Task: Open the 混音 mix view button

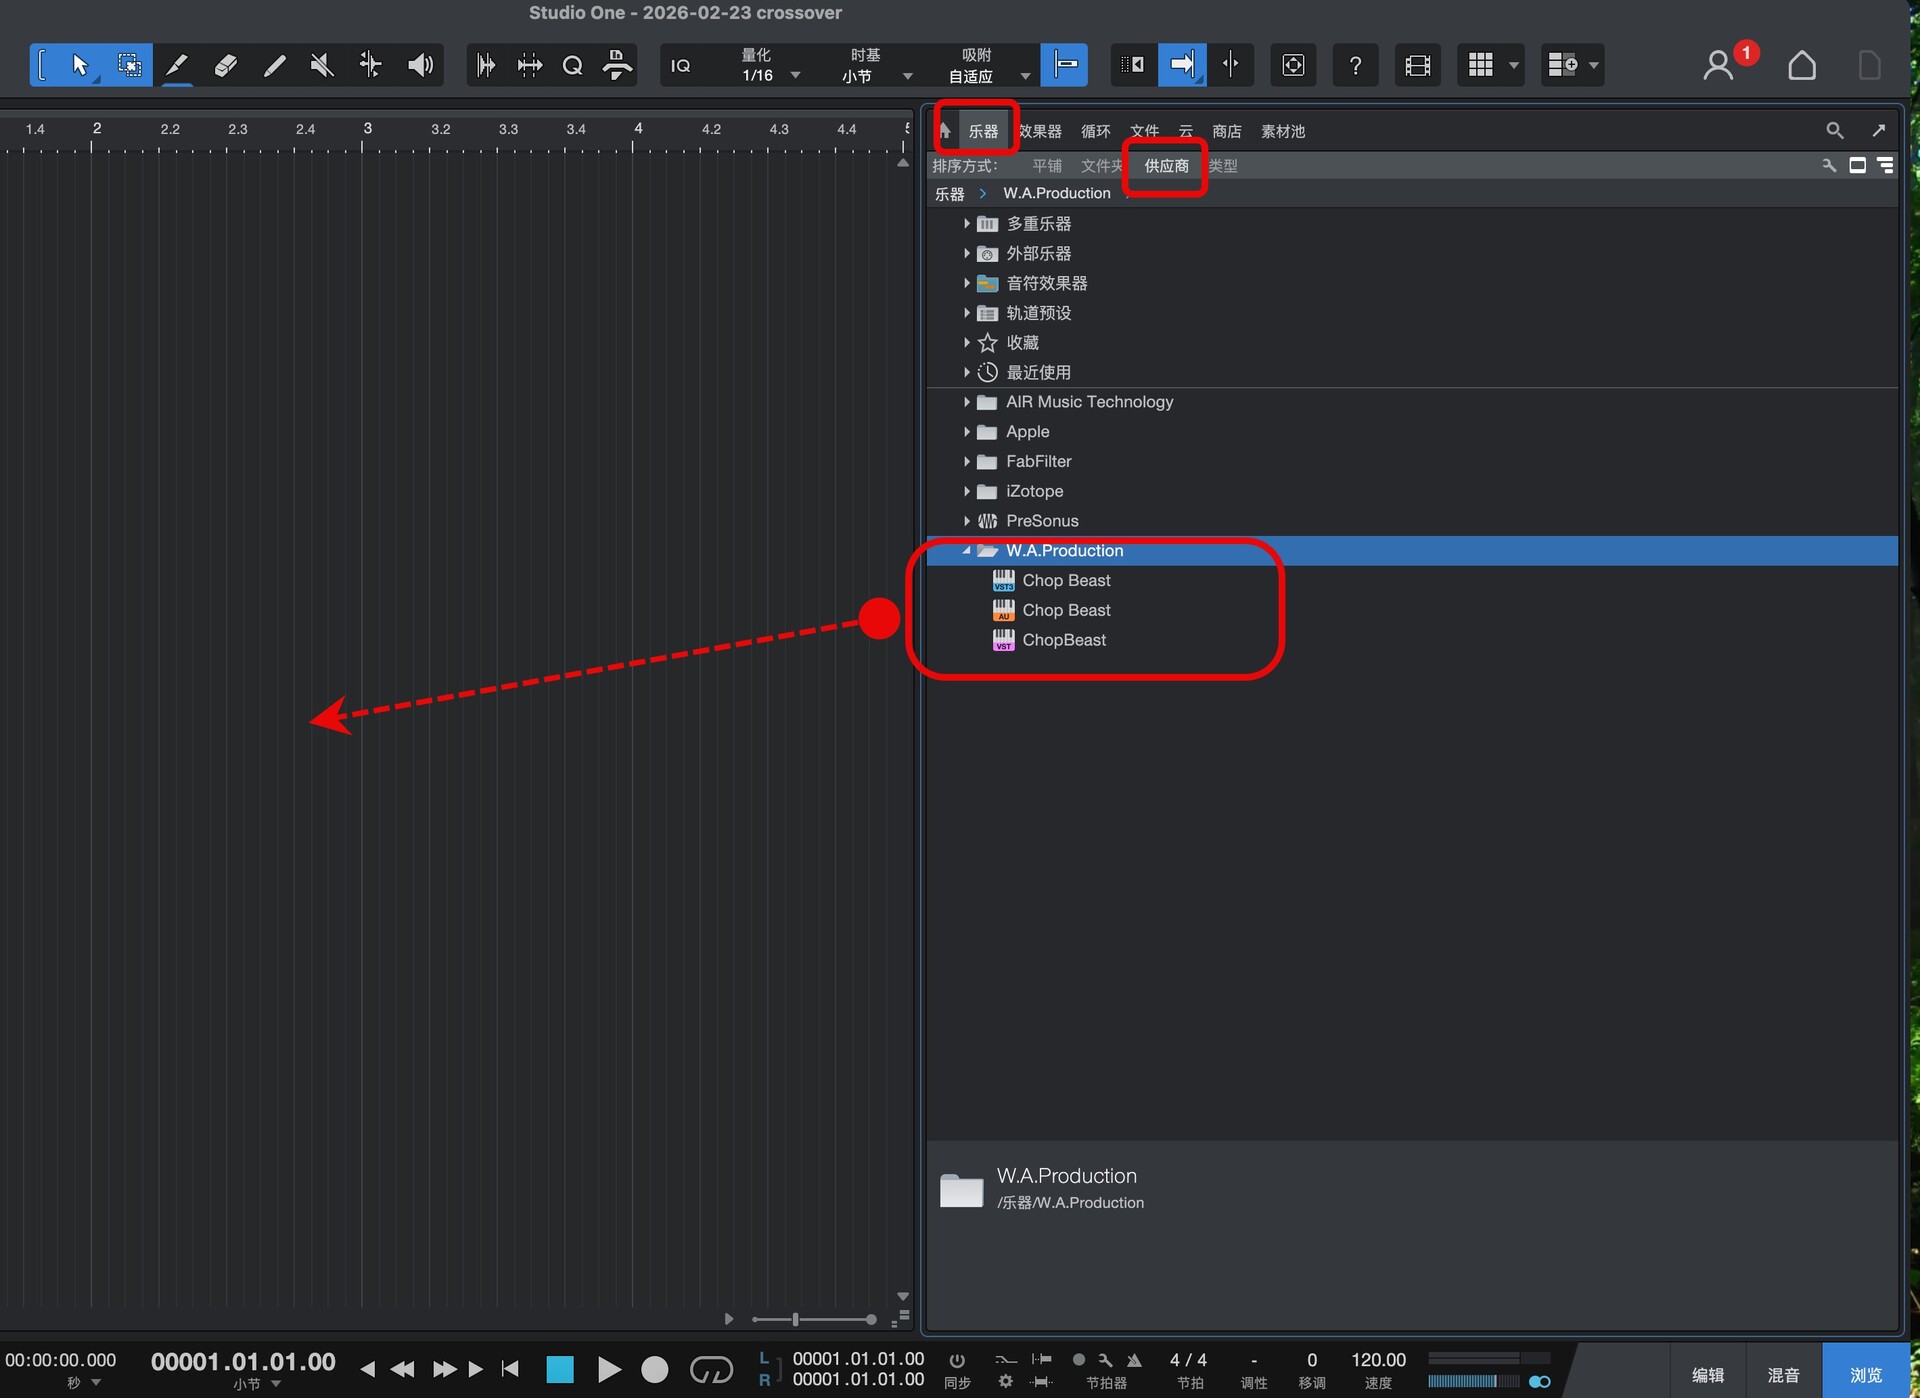Action: (1783, 1375)
